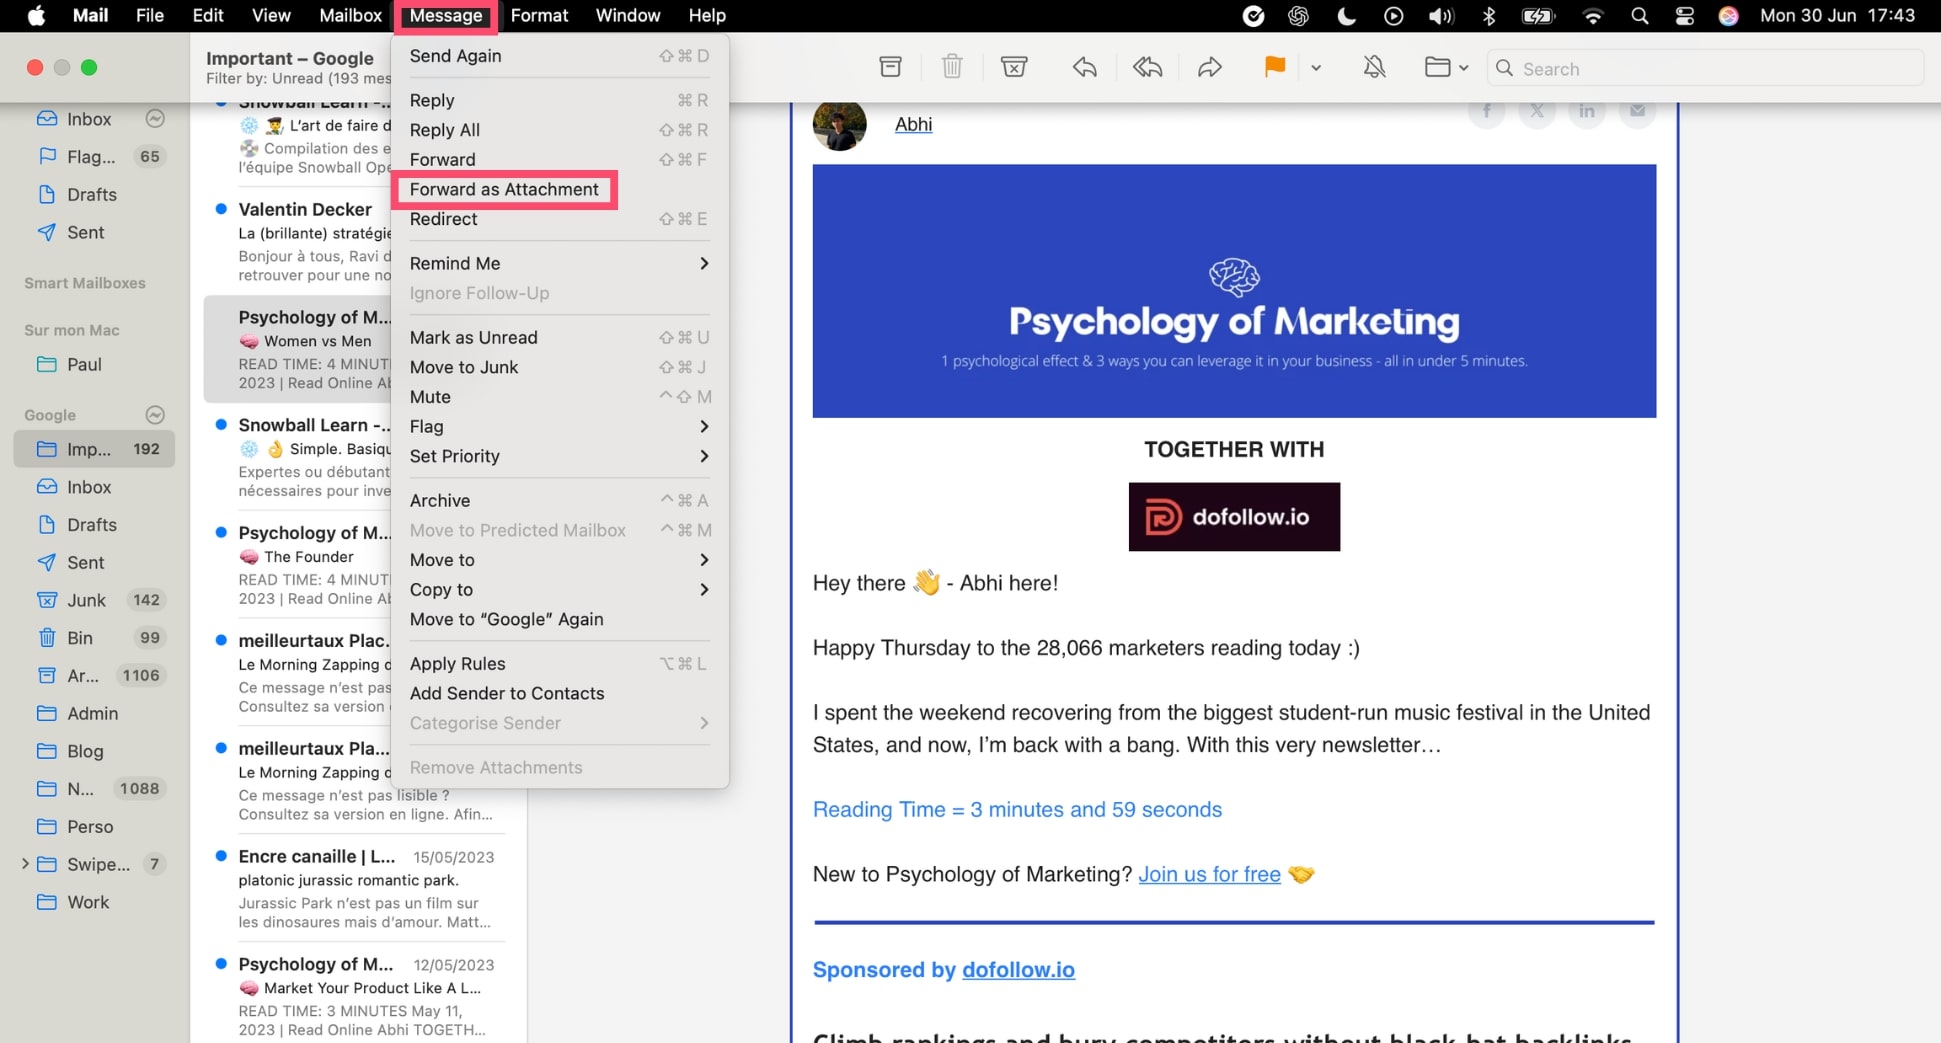Open the flag colour dropdown arrow
1941x1043 pixels.
[1316, 68]
